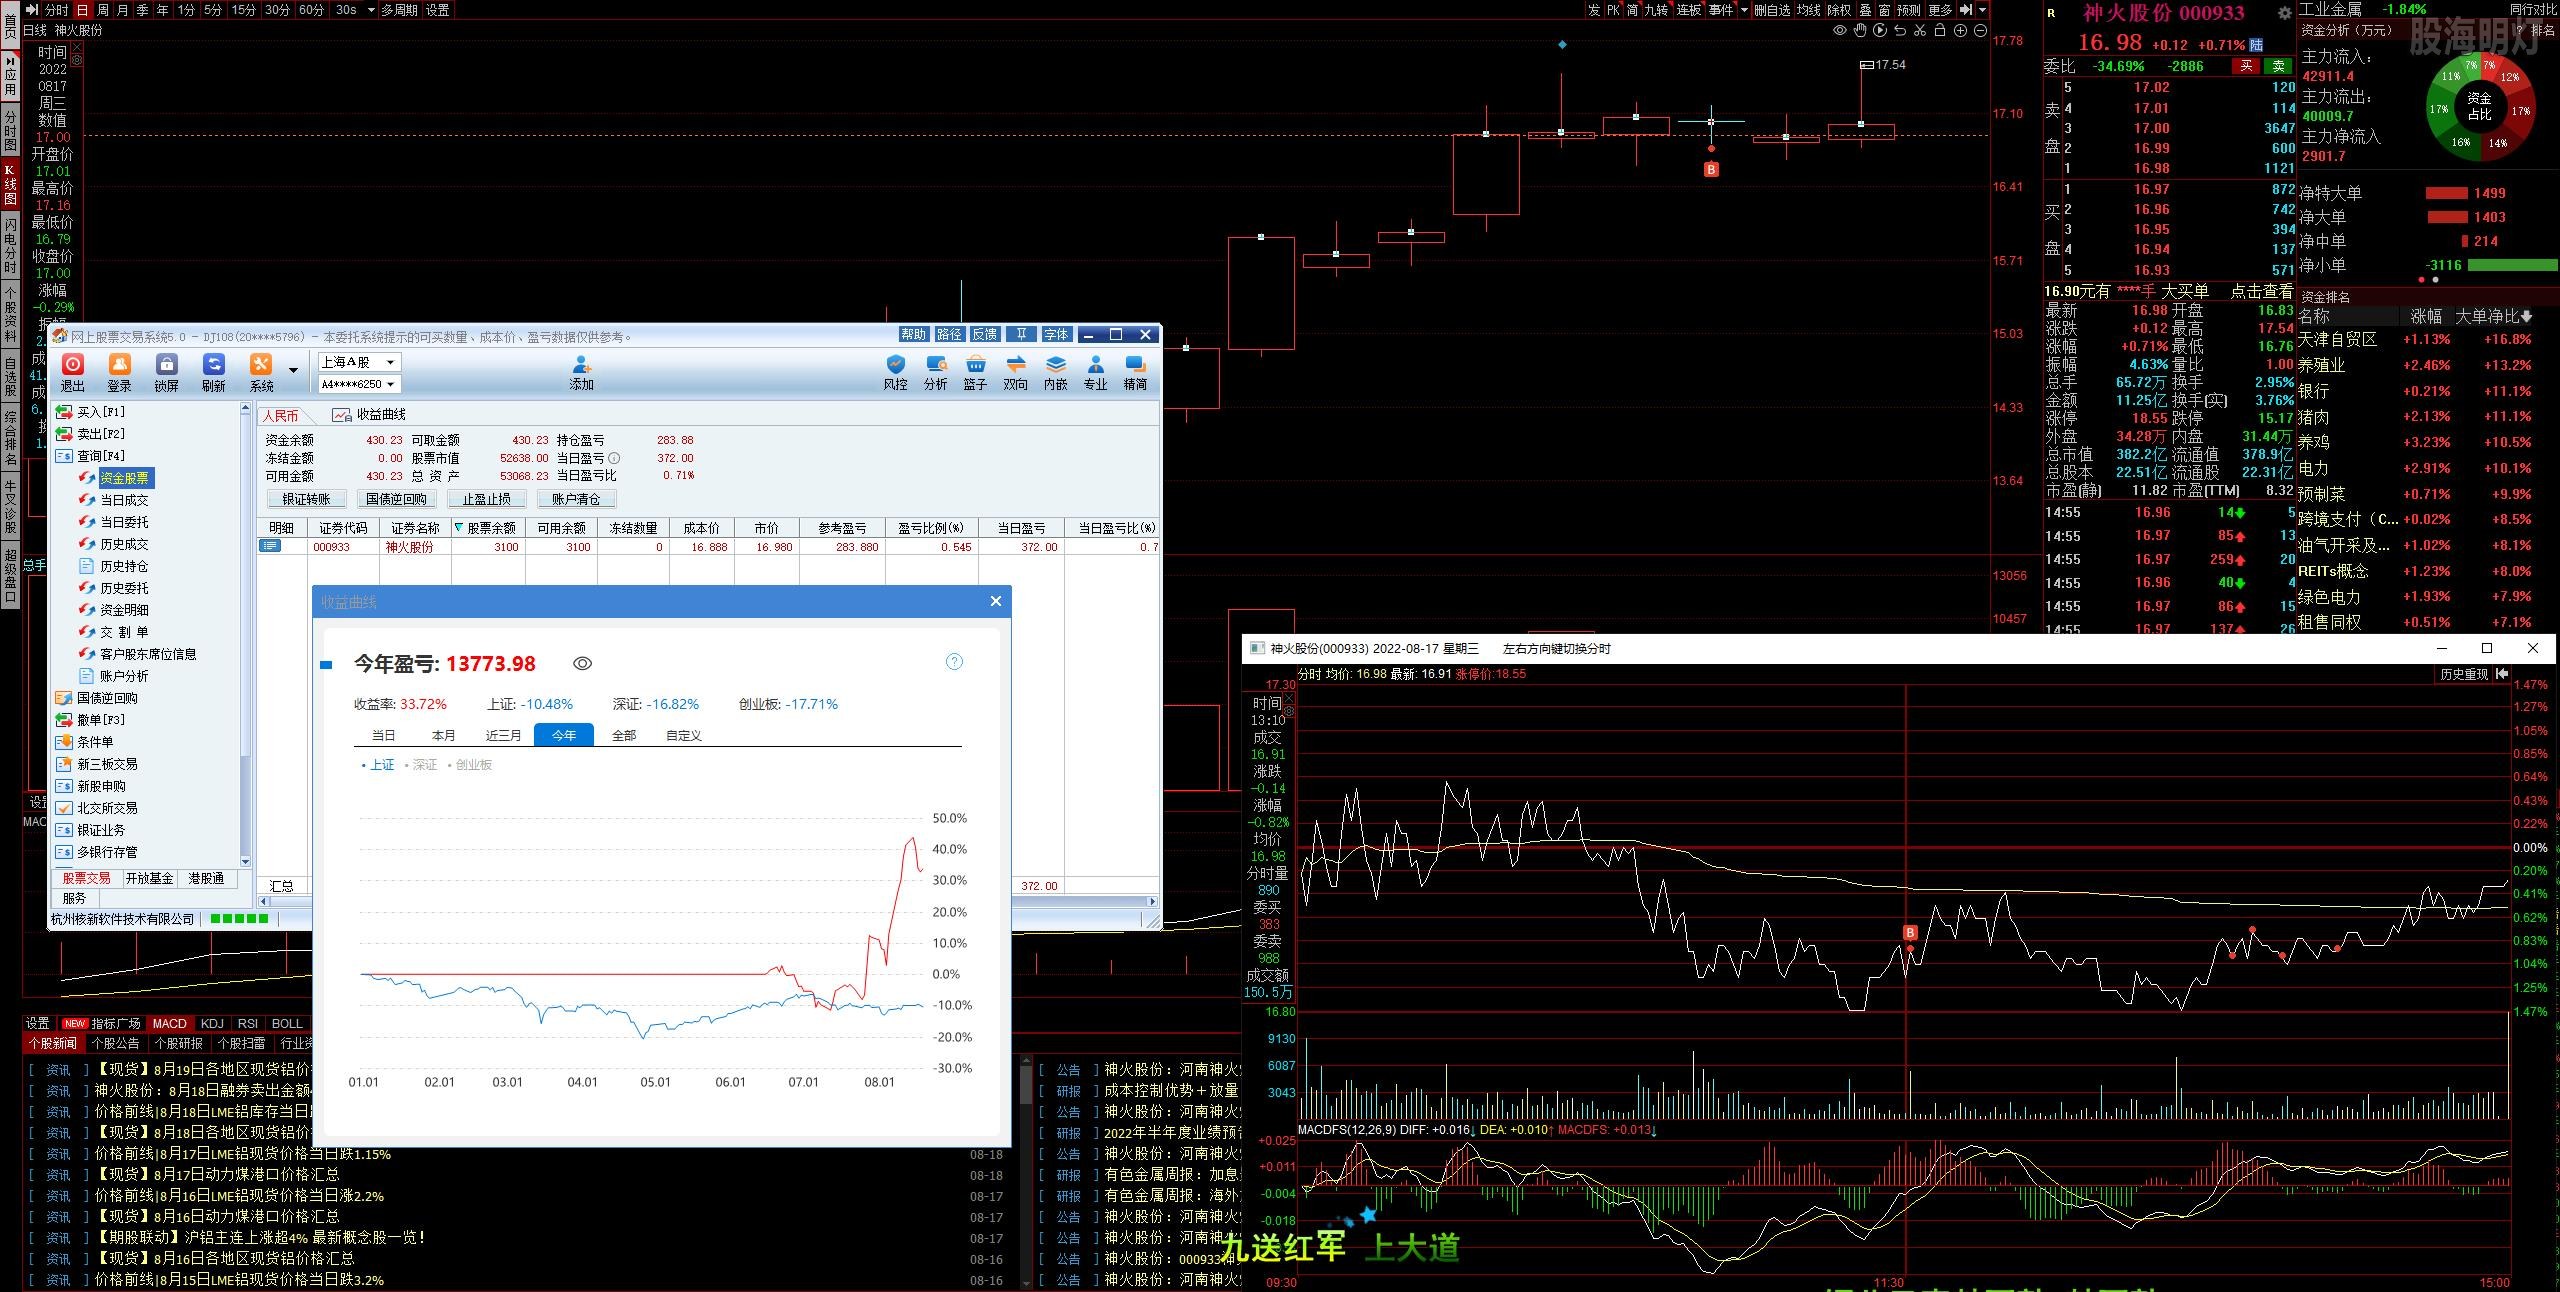
Task: Zoom out chart with minus circle icon
Action: [x=1980, y=30]
